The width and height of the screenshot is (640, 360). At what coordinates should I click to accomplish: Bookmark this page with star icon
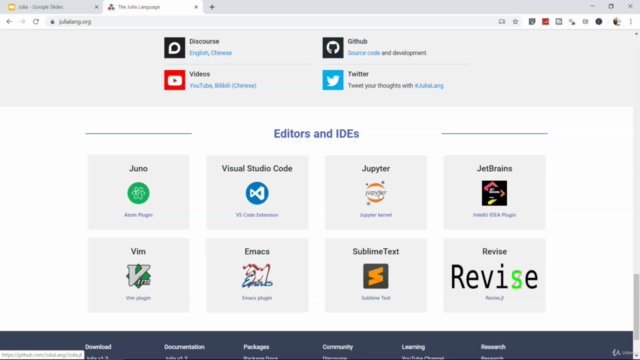[x=515, y=22]
